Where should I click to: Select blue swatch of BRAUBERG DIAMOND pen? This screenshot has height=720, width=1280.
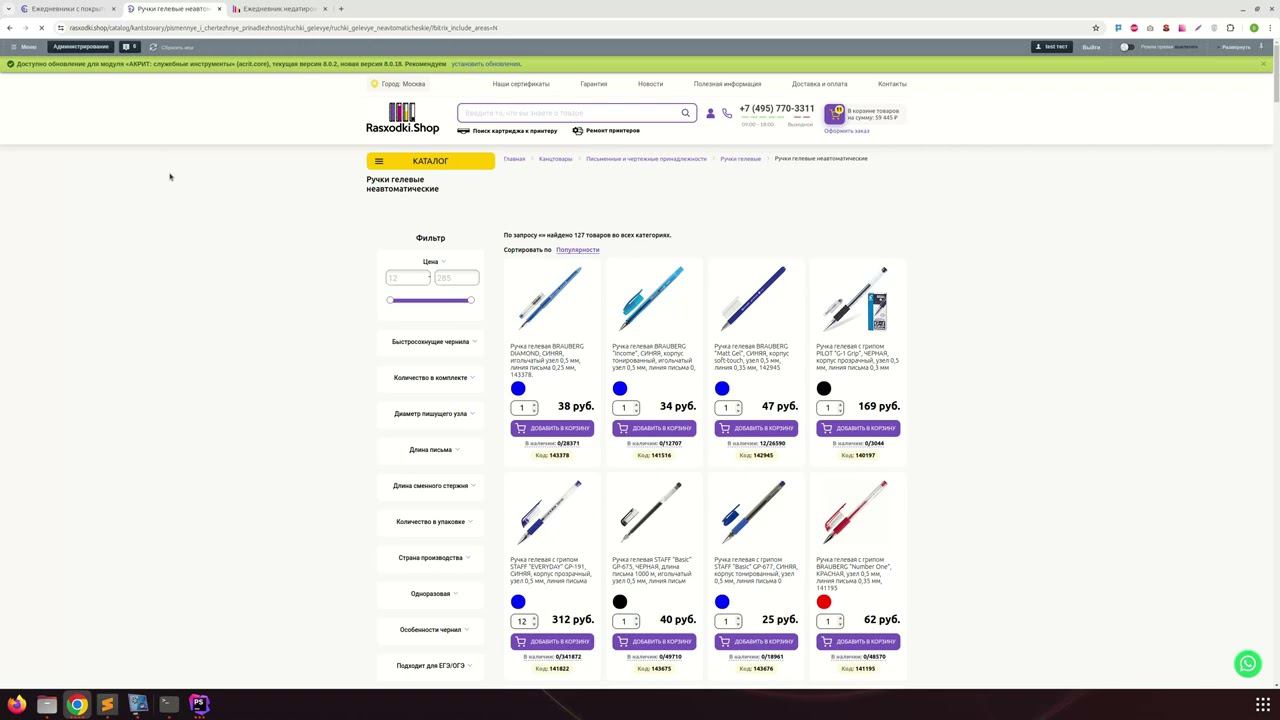pyautogui.click(x=518, y=388)
